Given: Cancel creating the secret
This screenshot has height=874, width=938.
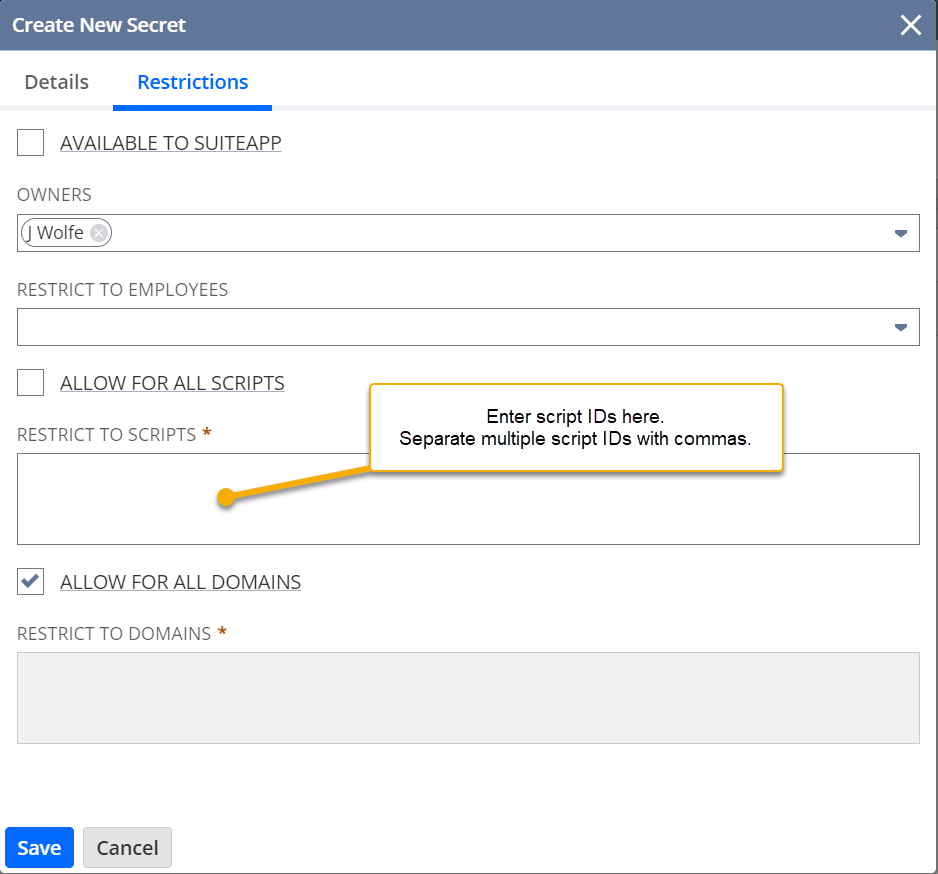Looking at the screenshot, I should coord(127,848).
